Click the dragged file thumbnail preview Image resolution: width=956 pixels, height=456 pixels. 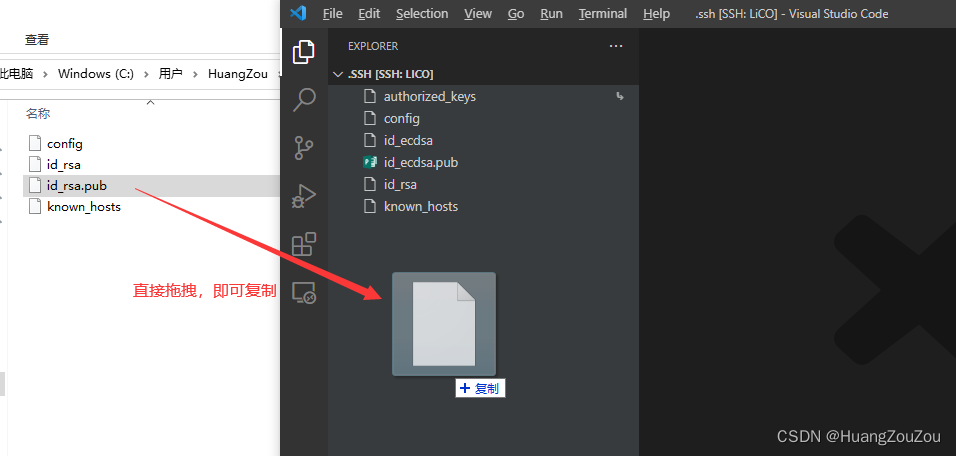pyautogui.click(x=444, y=324)
